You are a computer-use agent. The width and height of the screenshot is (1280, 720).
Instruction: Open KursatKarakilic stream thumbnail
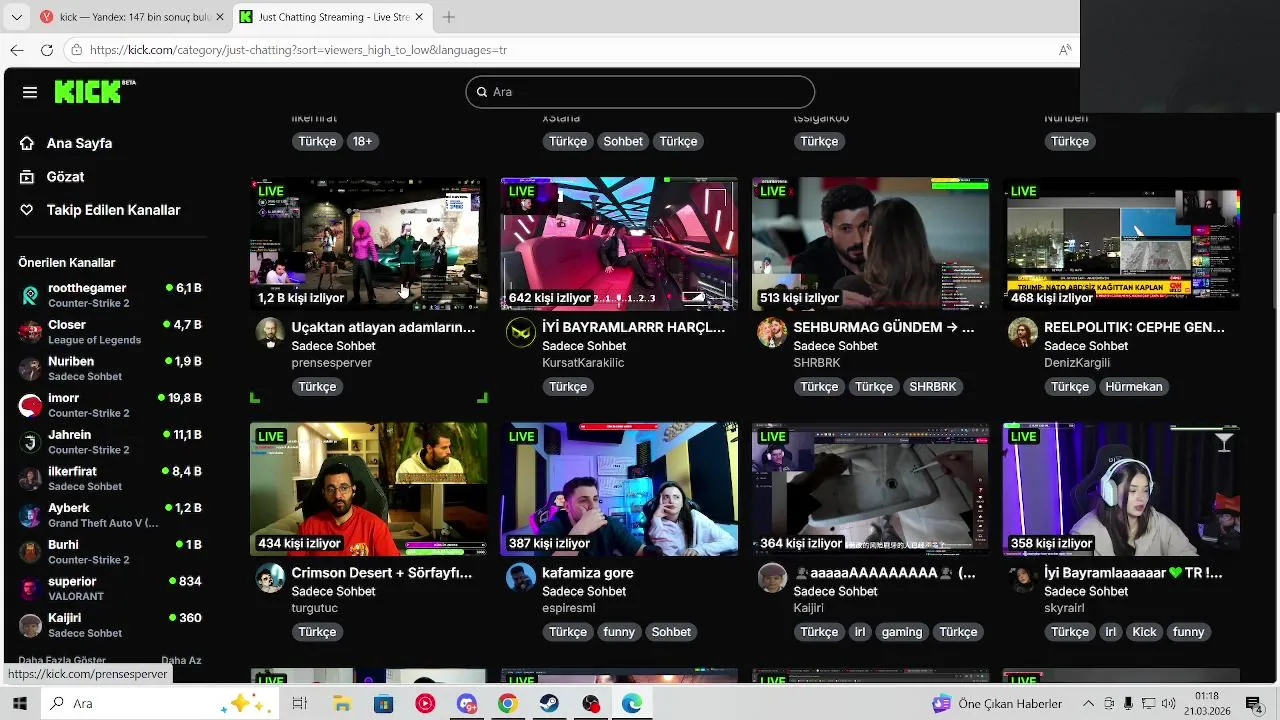[619, 244]
